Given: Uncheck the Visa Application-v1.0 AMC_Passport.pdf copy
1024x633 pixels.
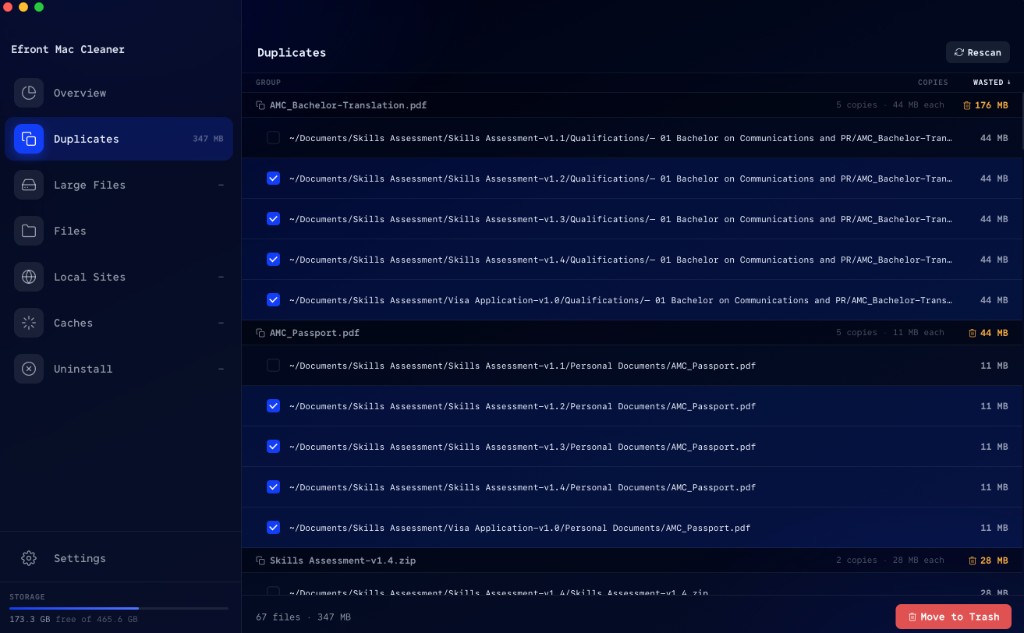Looking at the screenshot, I should (273, 528).
